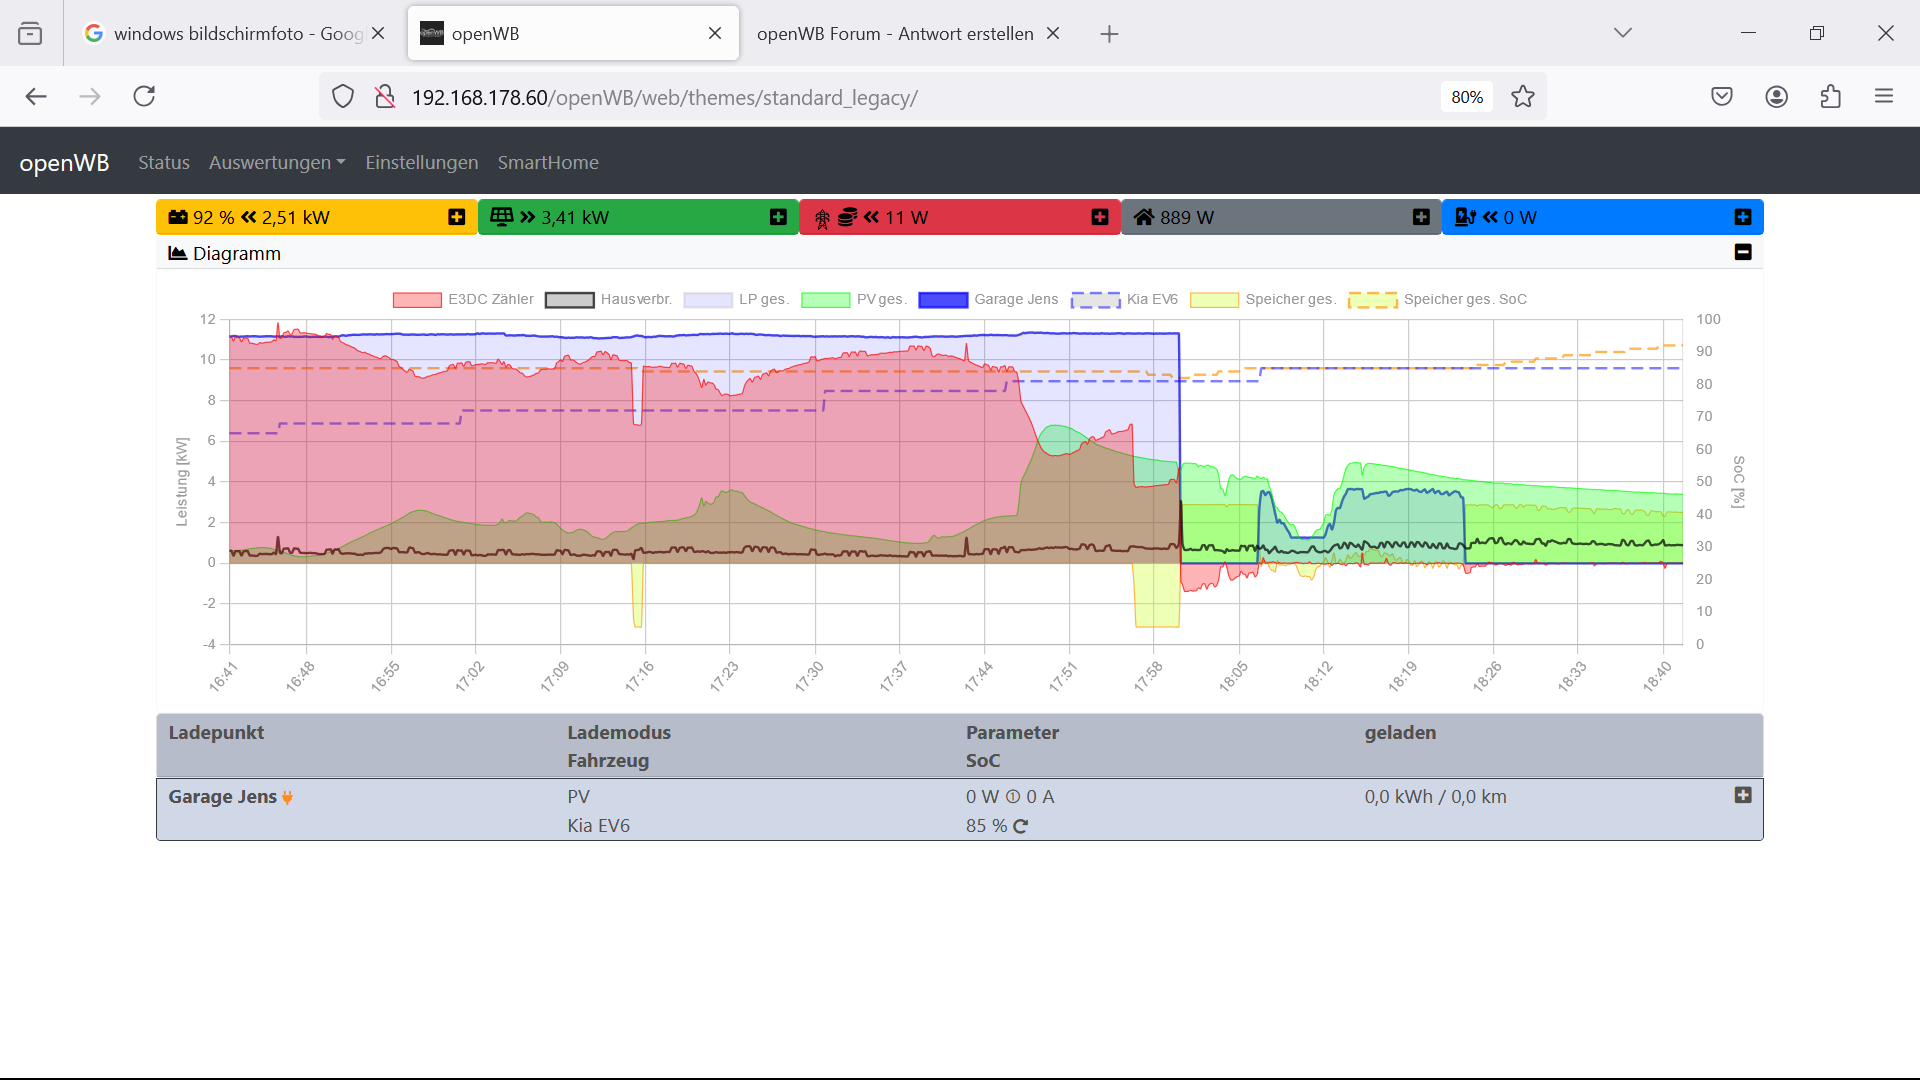The height and width of the screenshot is (1080, 1920).
Task: Open the Einstellungen menu item
Action: (422, 162)
